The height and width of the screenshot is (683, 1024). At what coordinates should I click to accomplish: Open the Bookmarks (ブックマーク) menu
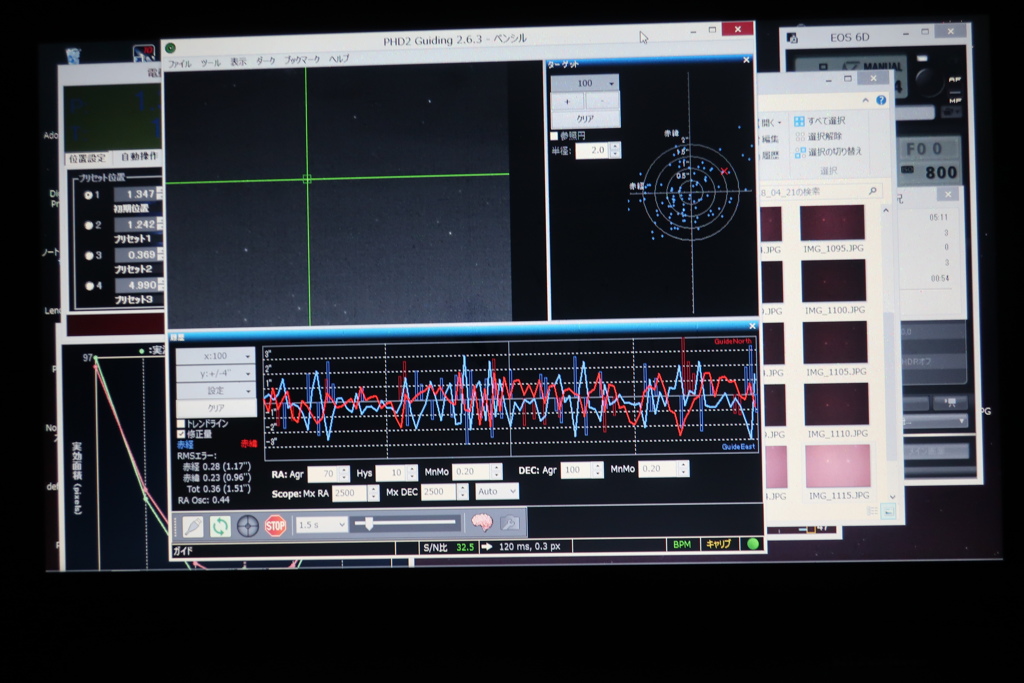tap(302, 59)
